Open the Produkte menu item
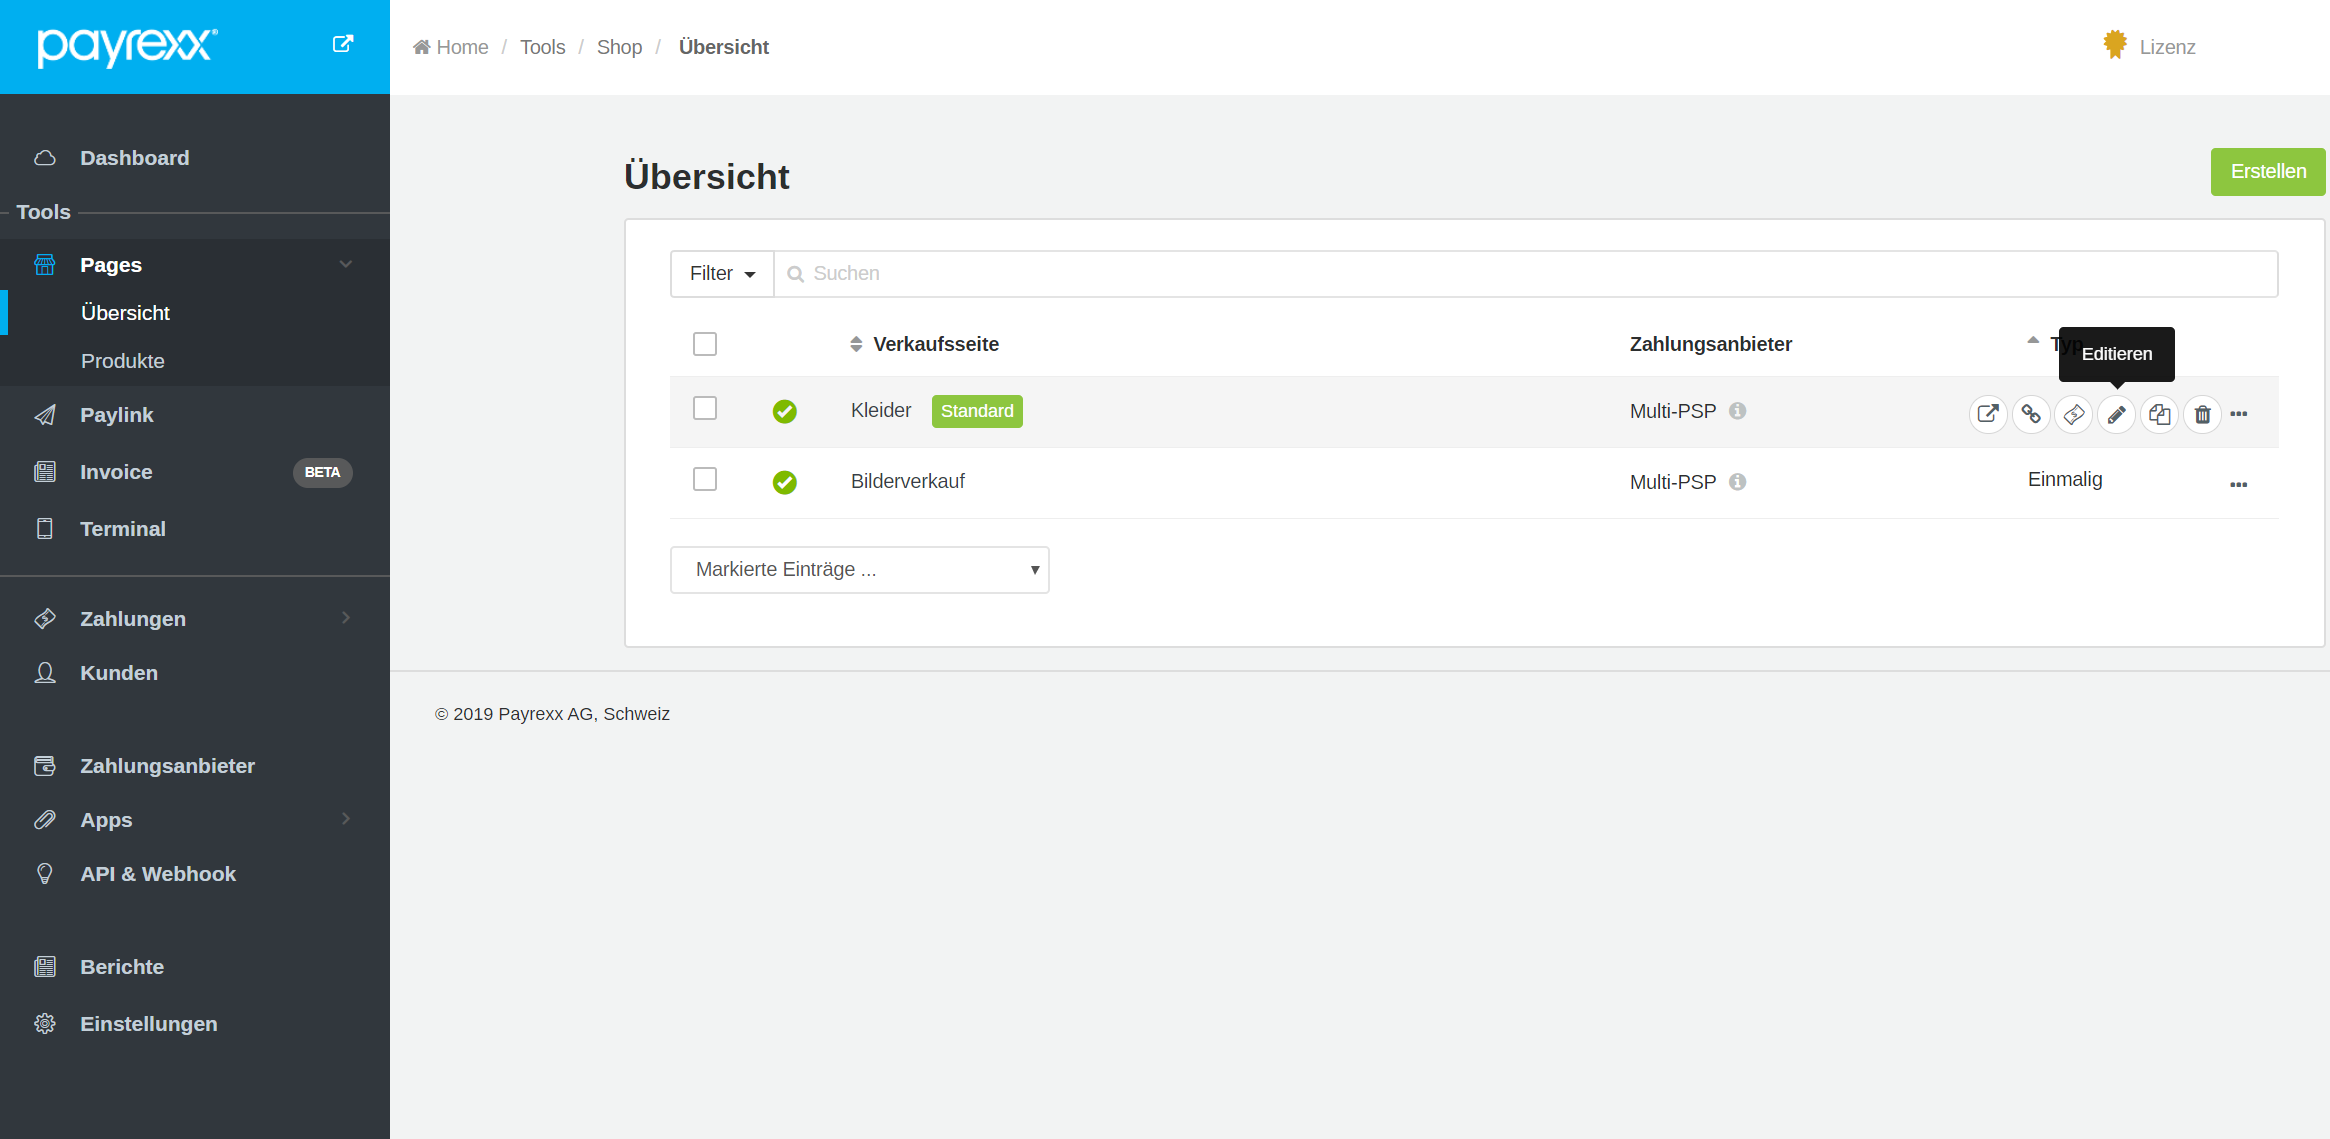 (x=123, y=361)
